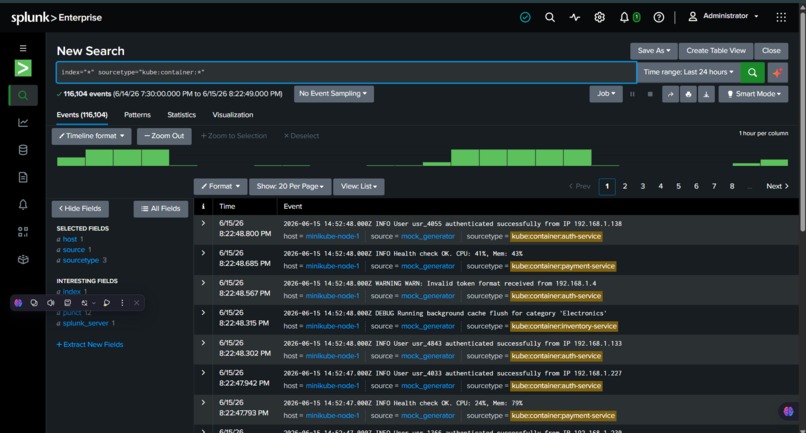Click Next in pagination
The height and width of the screenshot is (433, 806).
[777, 186]
